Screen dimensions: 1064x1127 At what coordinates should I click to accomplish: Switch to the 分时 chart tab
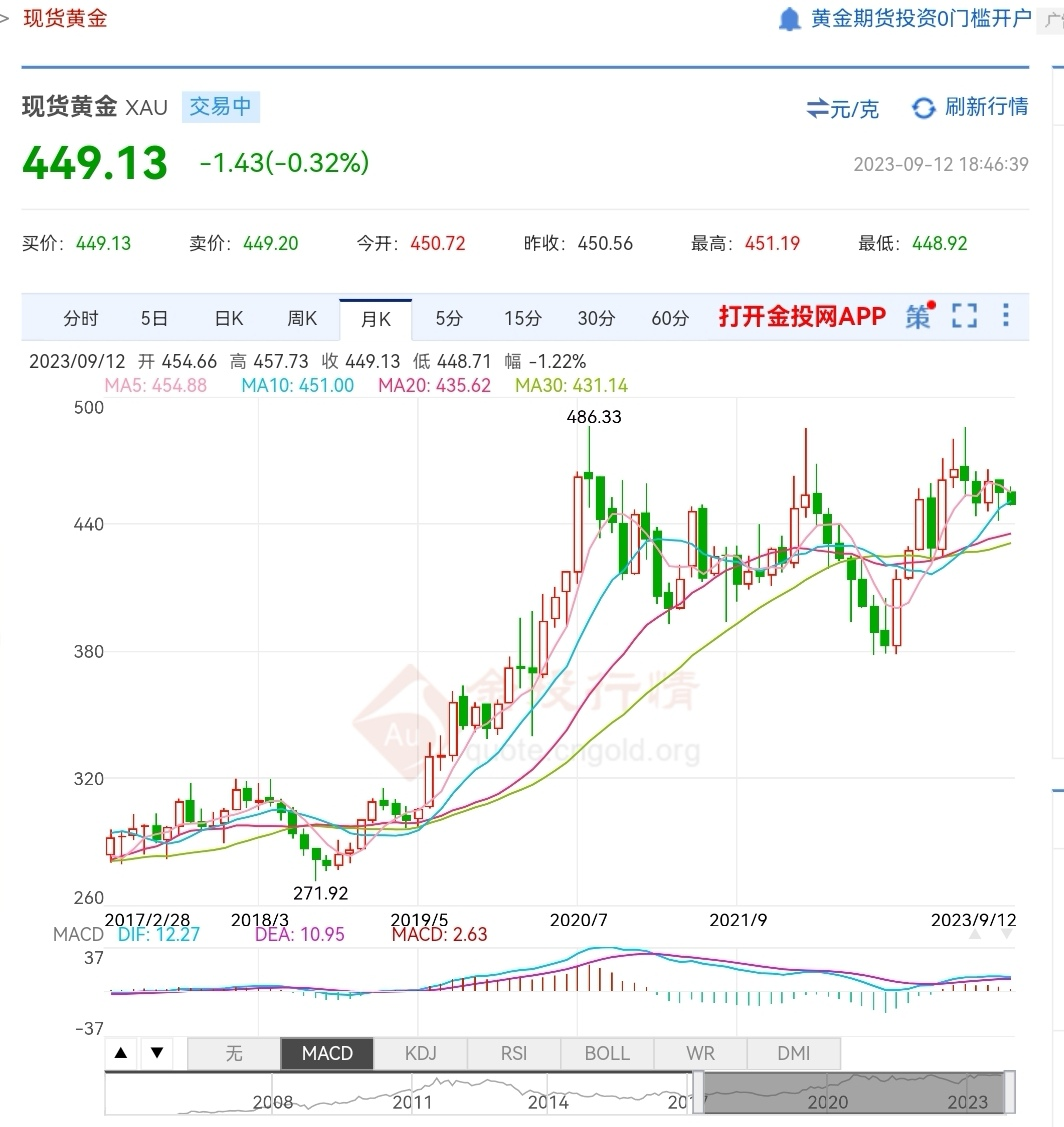pyautogui.click(x=81, y=318)
